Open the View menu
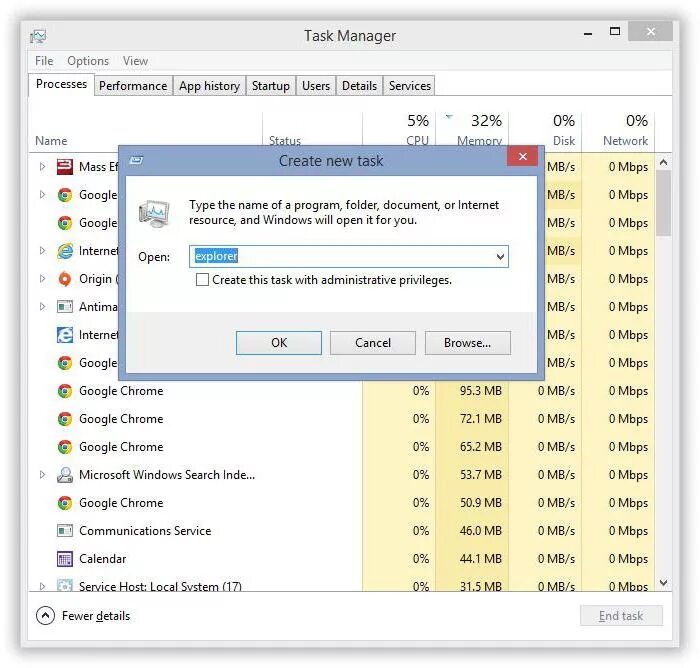 tap(135, 61)
